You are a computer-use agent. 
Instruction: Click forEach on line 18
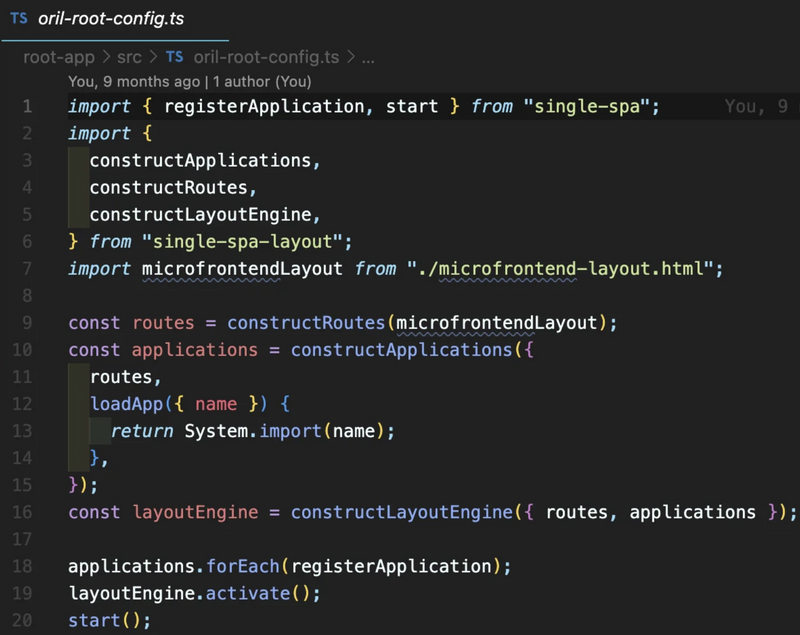click(x=243, y=566)
